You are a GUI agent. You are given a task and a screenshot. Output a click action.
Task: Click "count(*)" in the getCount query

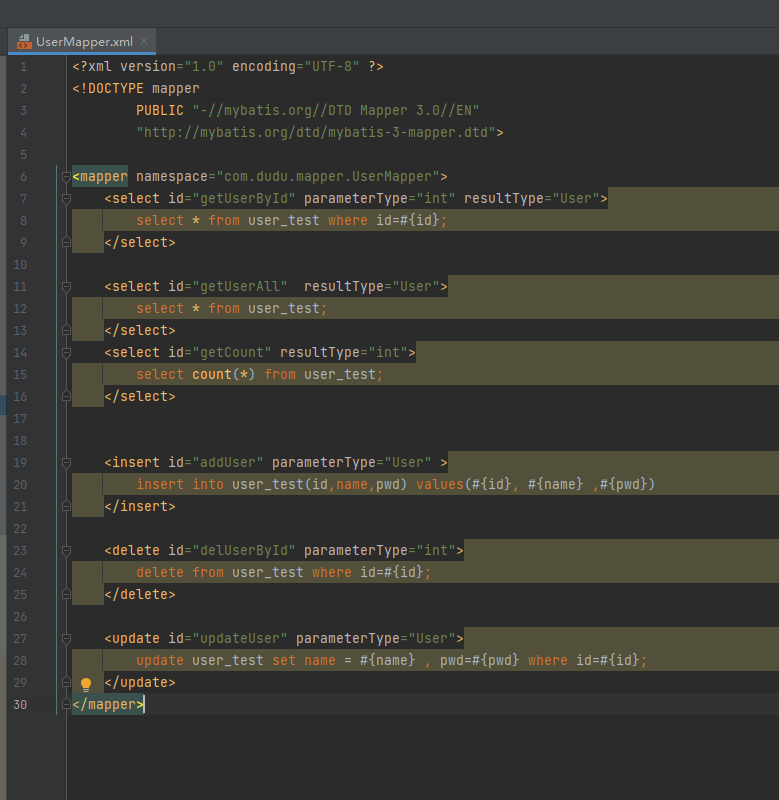coord(223,374)
